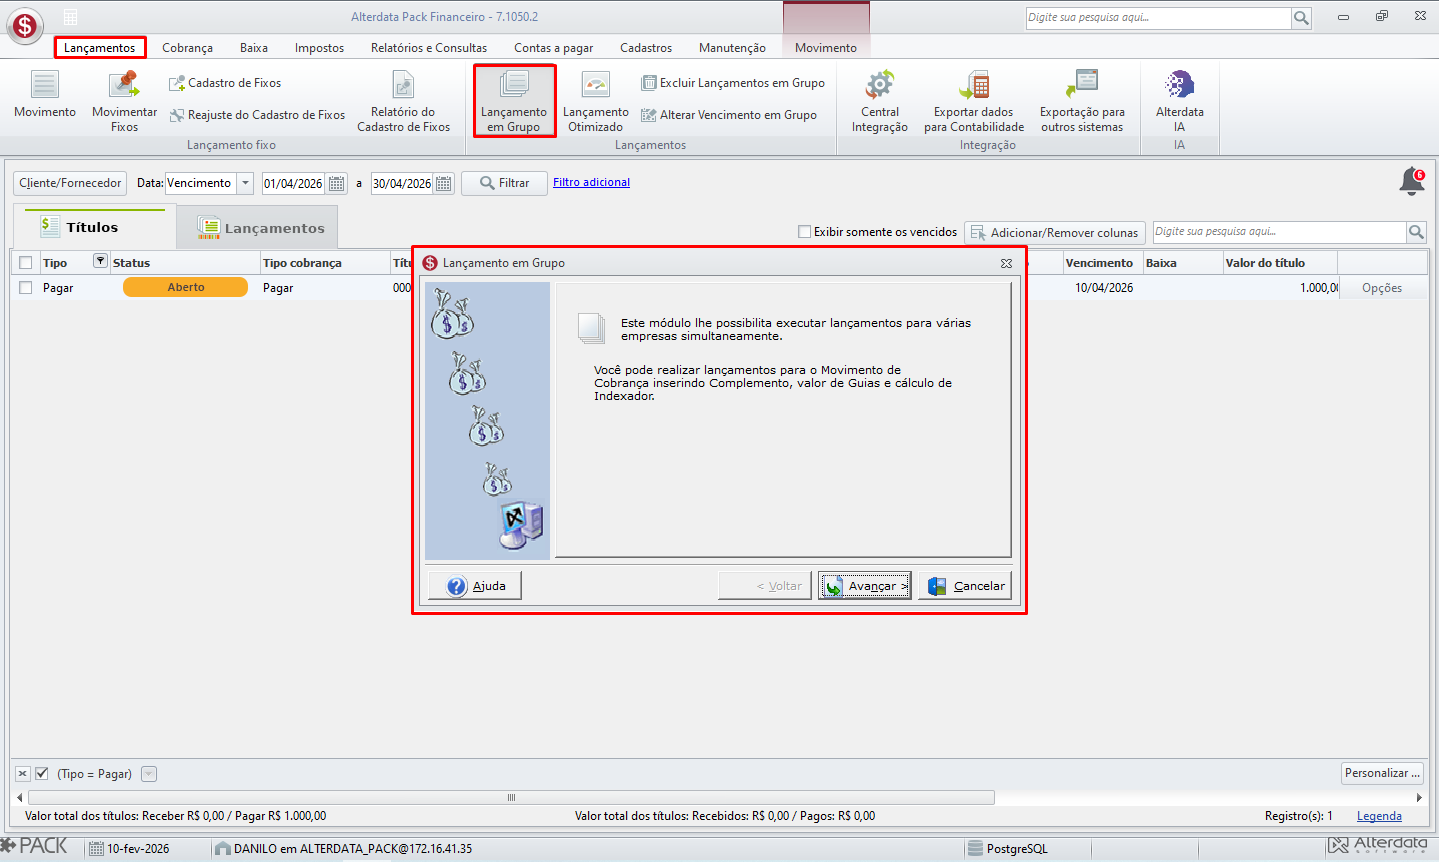Click Avançar in the wizard dialog
This screenshot has height=862, width=1439.
point(865,586)
